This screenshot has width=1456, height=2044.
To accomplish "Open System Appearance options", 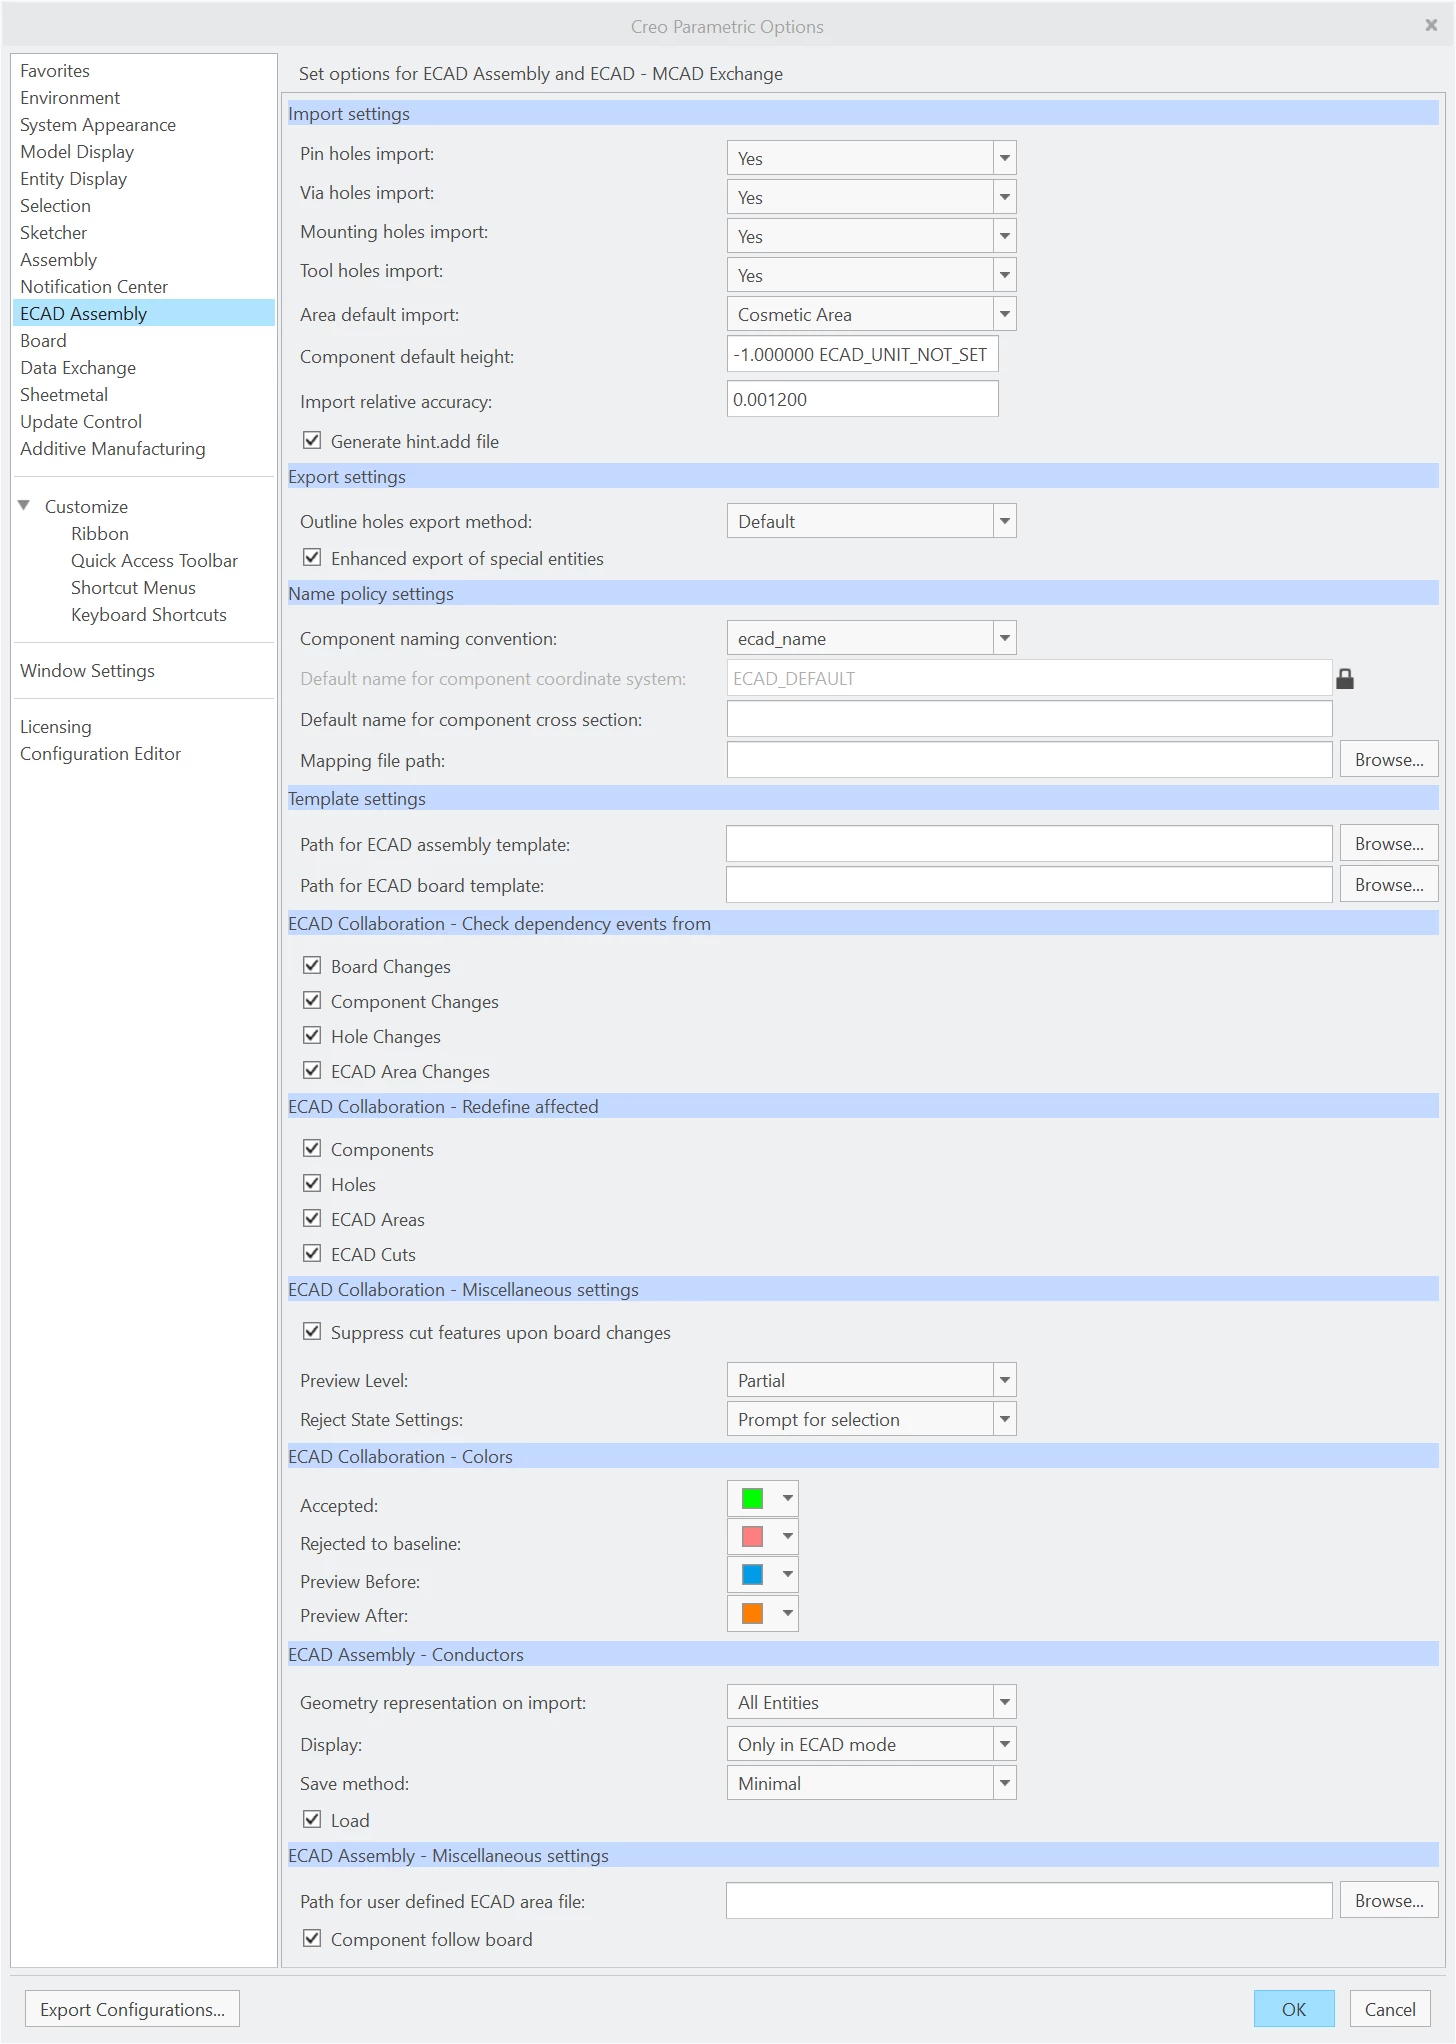I will tap(98, 125).
